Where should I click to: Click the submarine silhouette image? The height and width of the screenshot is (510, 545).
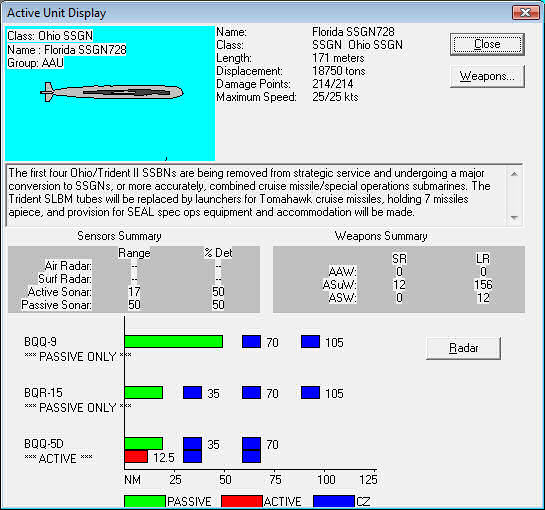click(x=112, y=92)
